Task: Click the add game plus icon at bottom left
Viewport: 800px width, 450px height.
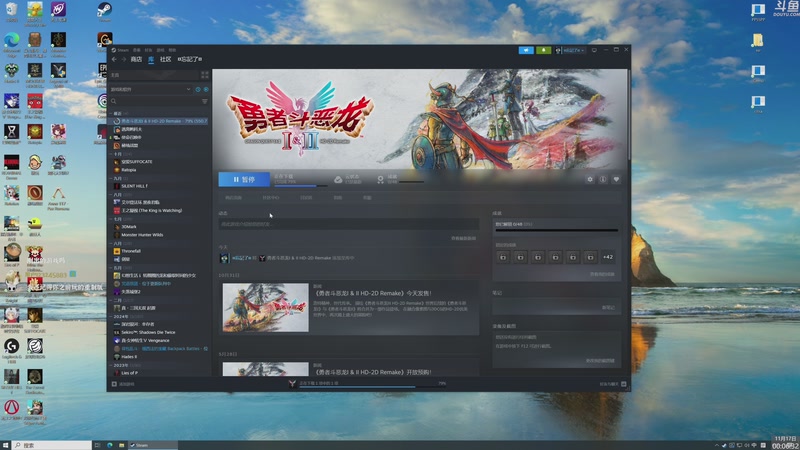Action: tap(114, 384)
